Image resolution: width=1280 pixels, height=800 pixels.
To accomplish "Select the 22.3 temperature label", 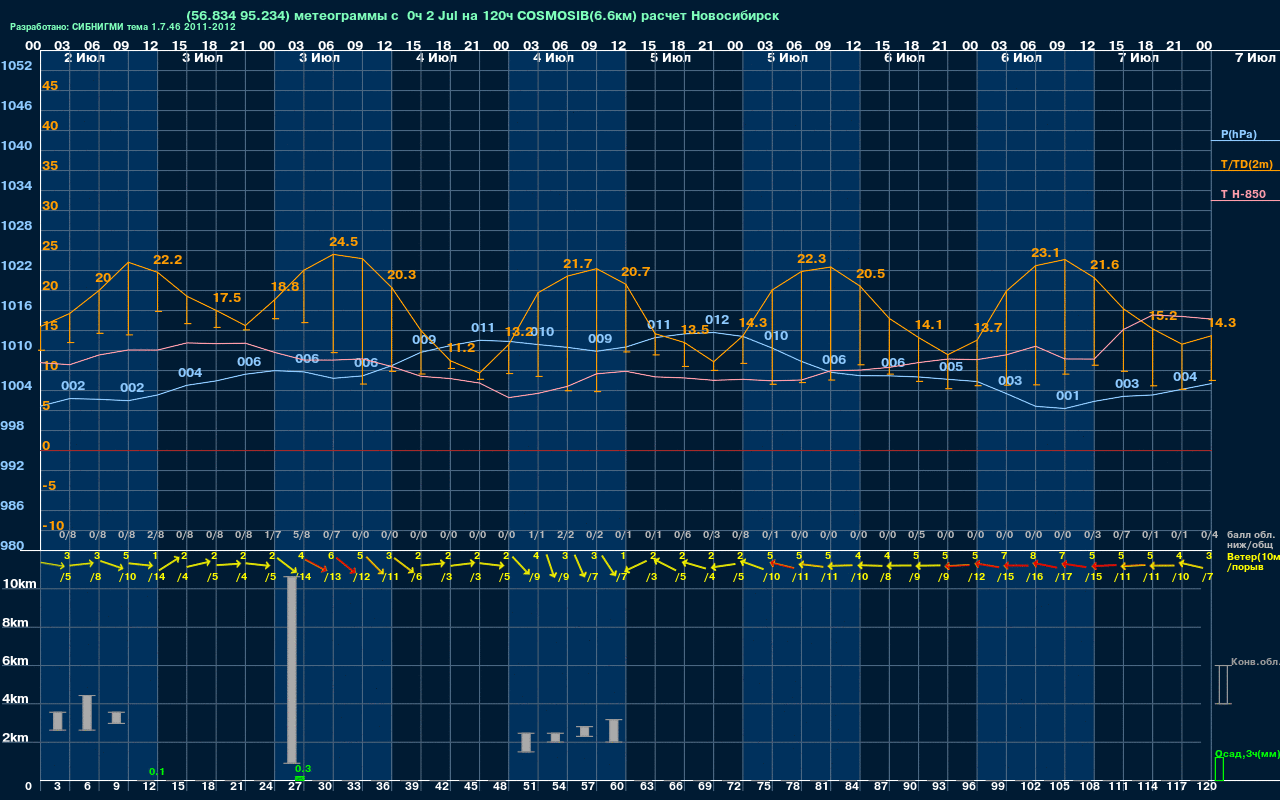I will pyautogui.click(x=812, y=259).
